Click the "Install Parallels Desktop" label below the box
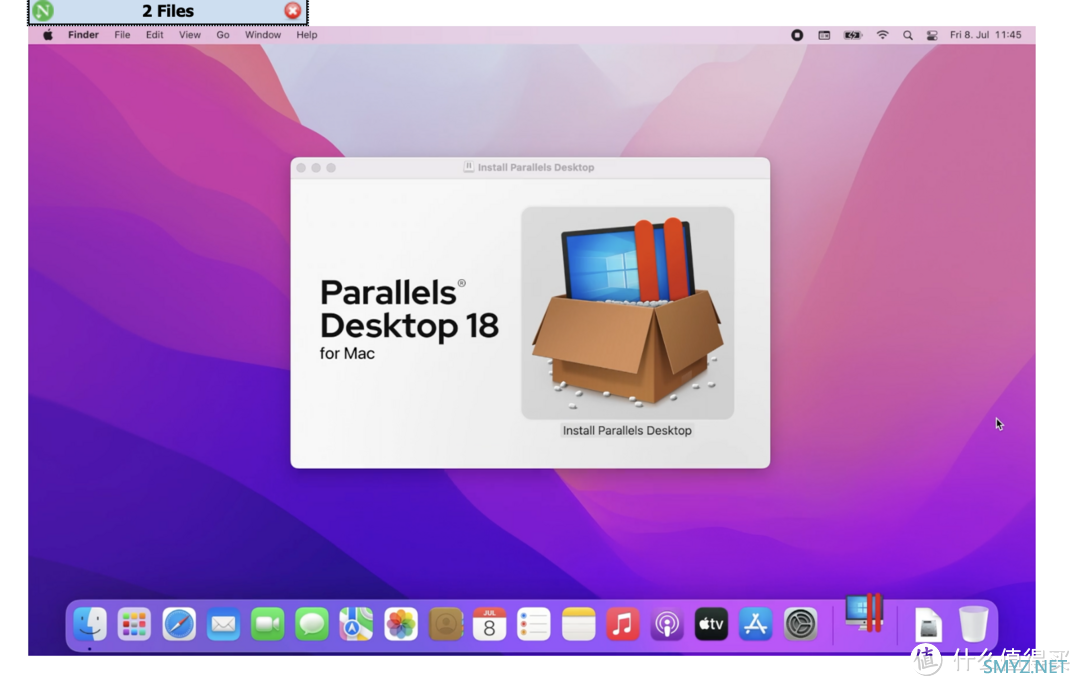1080x686 pixels. tap(627, 430)
